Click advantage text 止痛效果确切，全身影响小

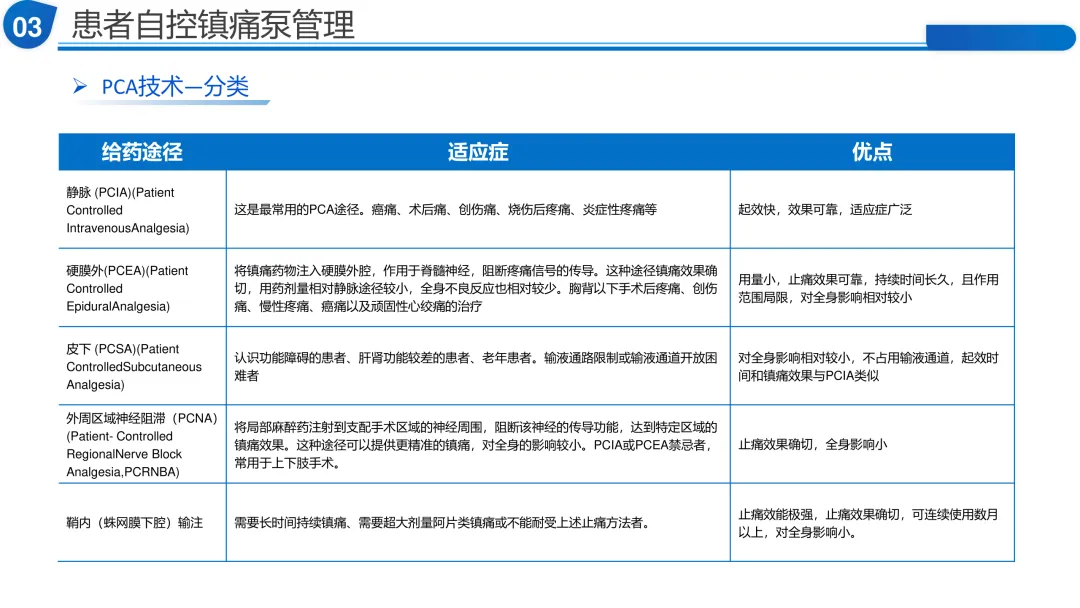812,445
